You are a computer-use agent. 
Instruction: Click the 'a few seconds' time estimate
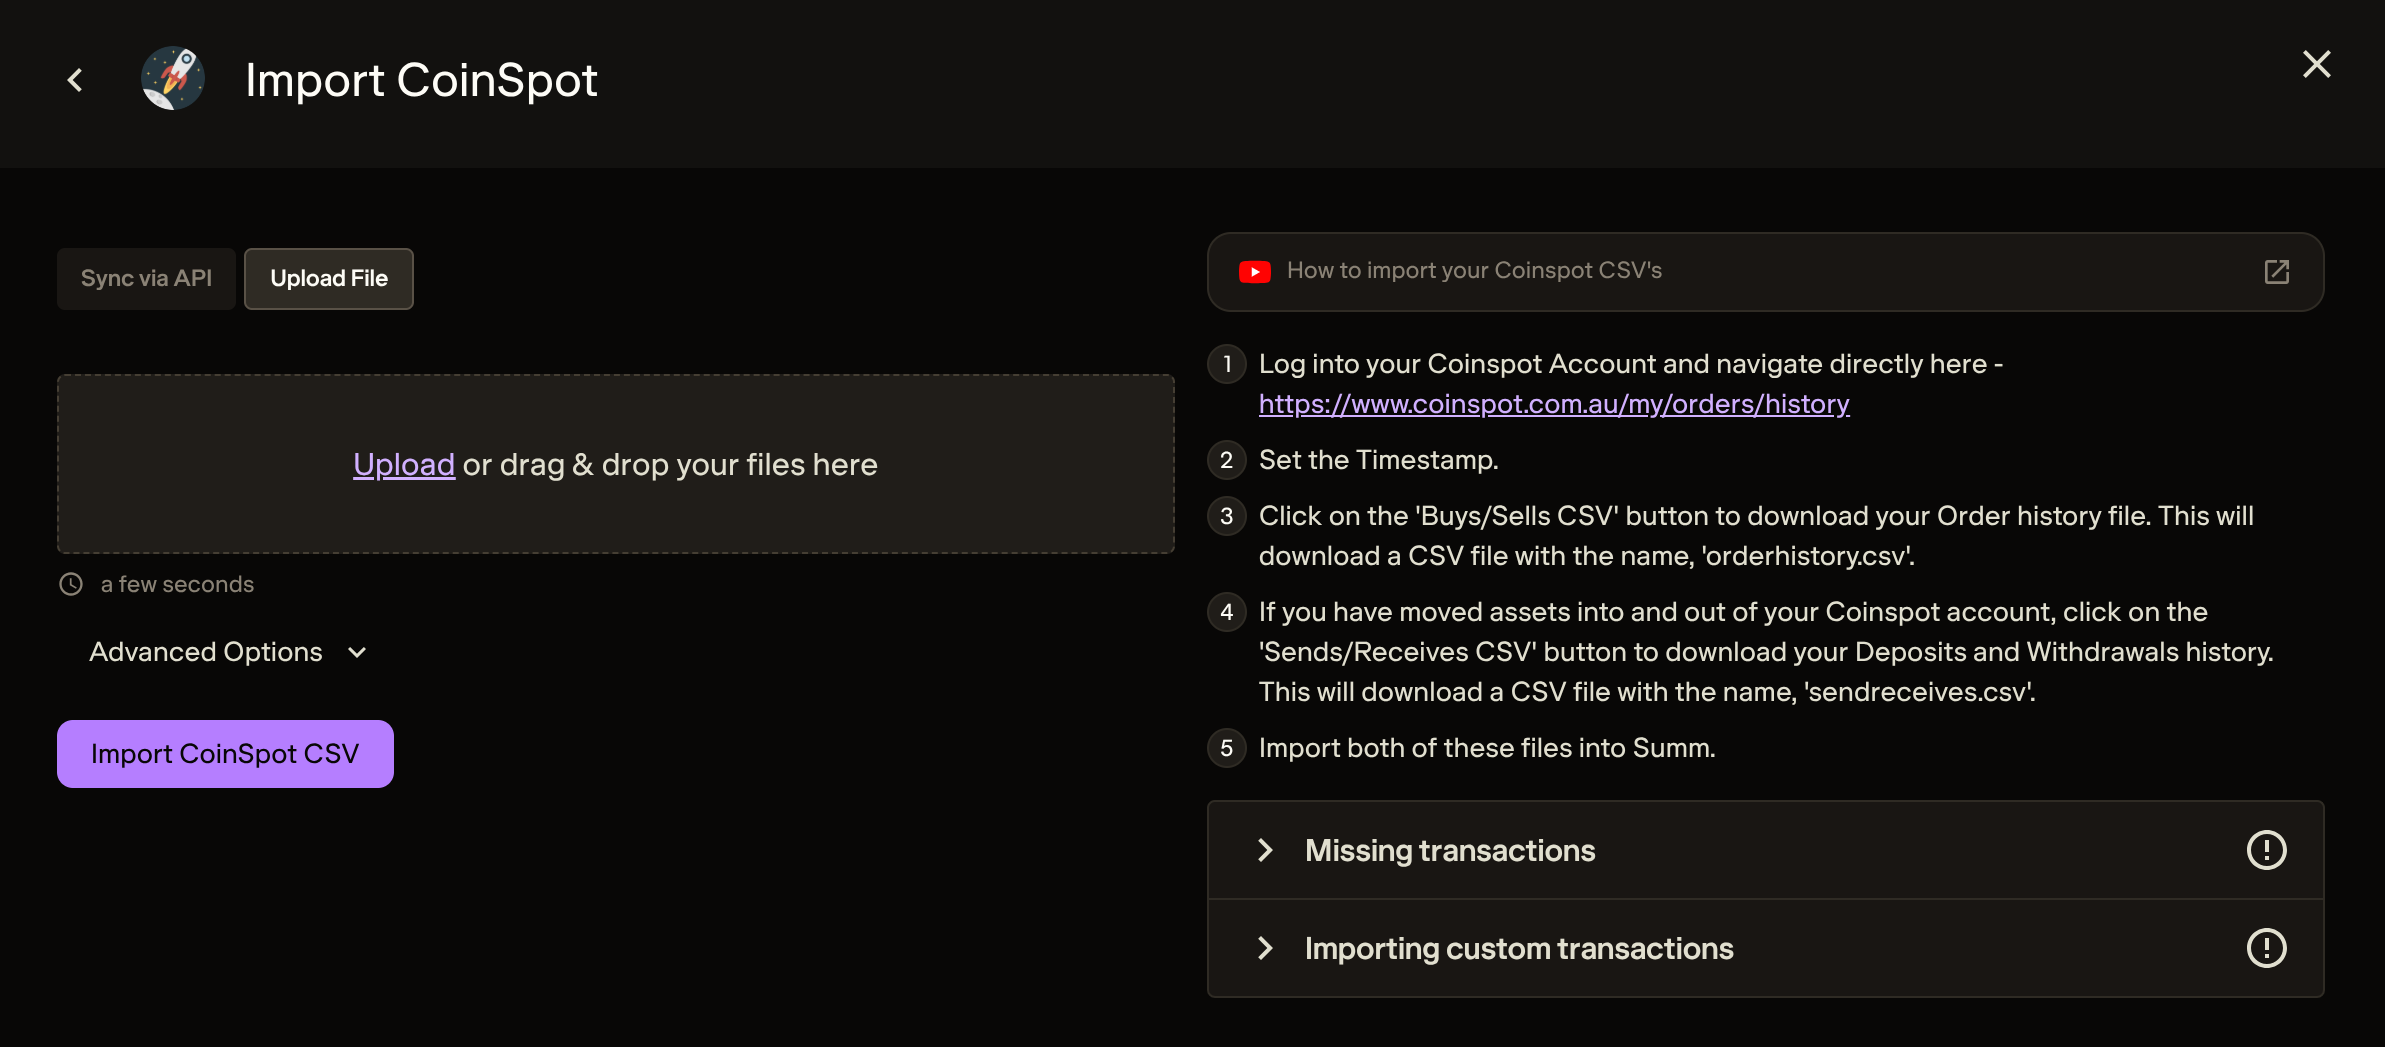[x=177, y=584]
